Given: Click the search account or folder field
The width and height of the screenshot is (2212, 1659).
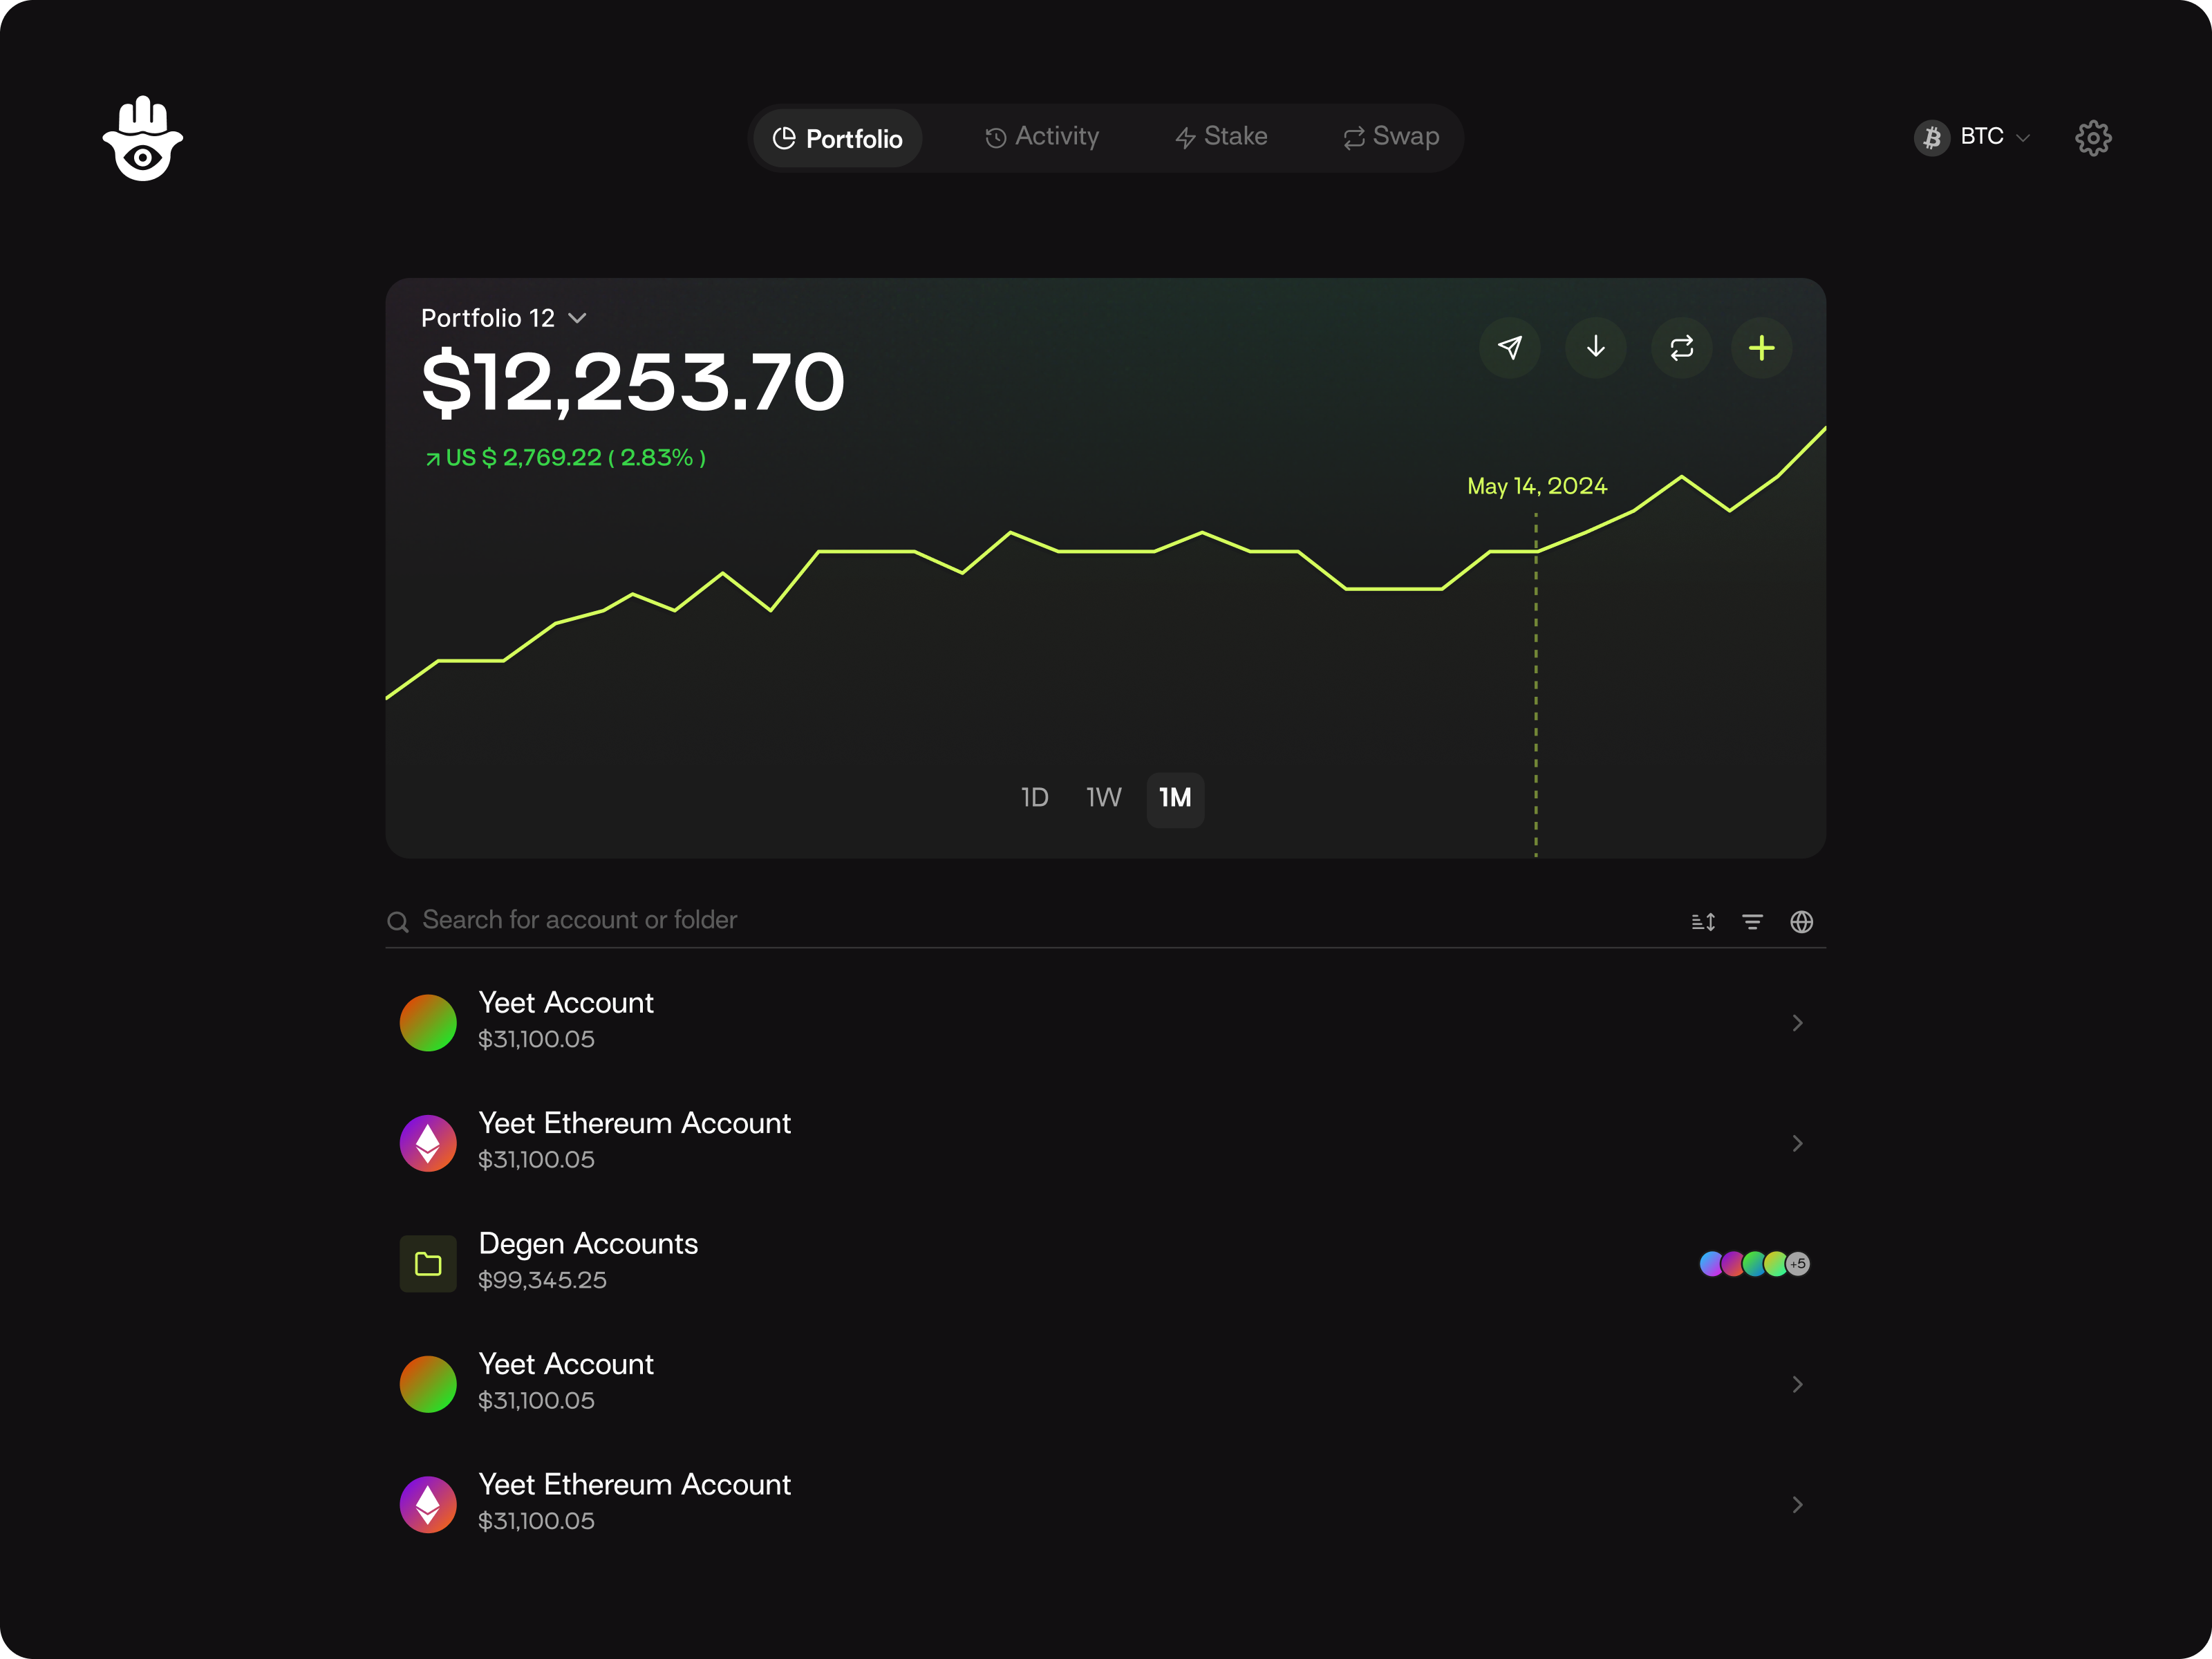Looking at the screenshot, I should coord(580,920).
